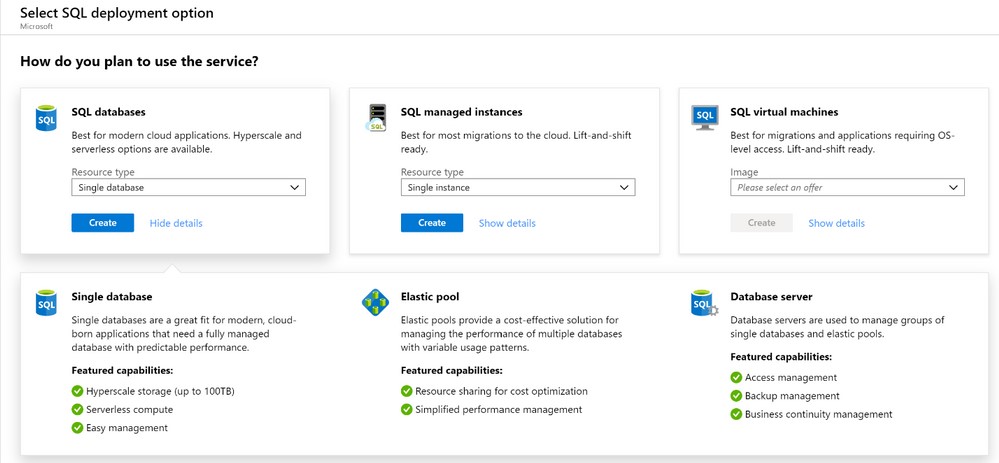Hide details for SQL databases
This screenshot has width=999, height=463.
click(176, 223)
